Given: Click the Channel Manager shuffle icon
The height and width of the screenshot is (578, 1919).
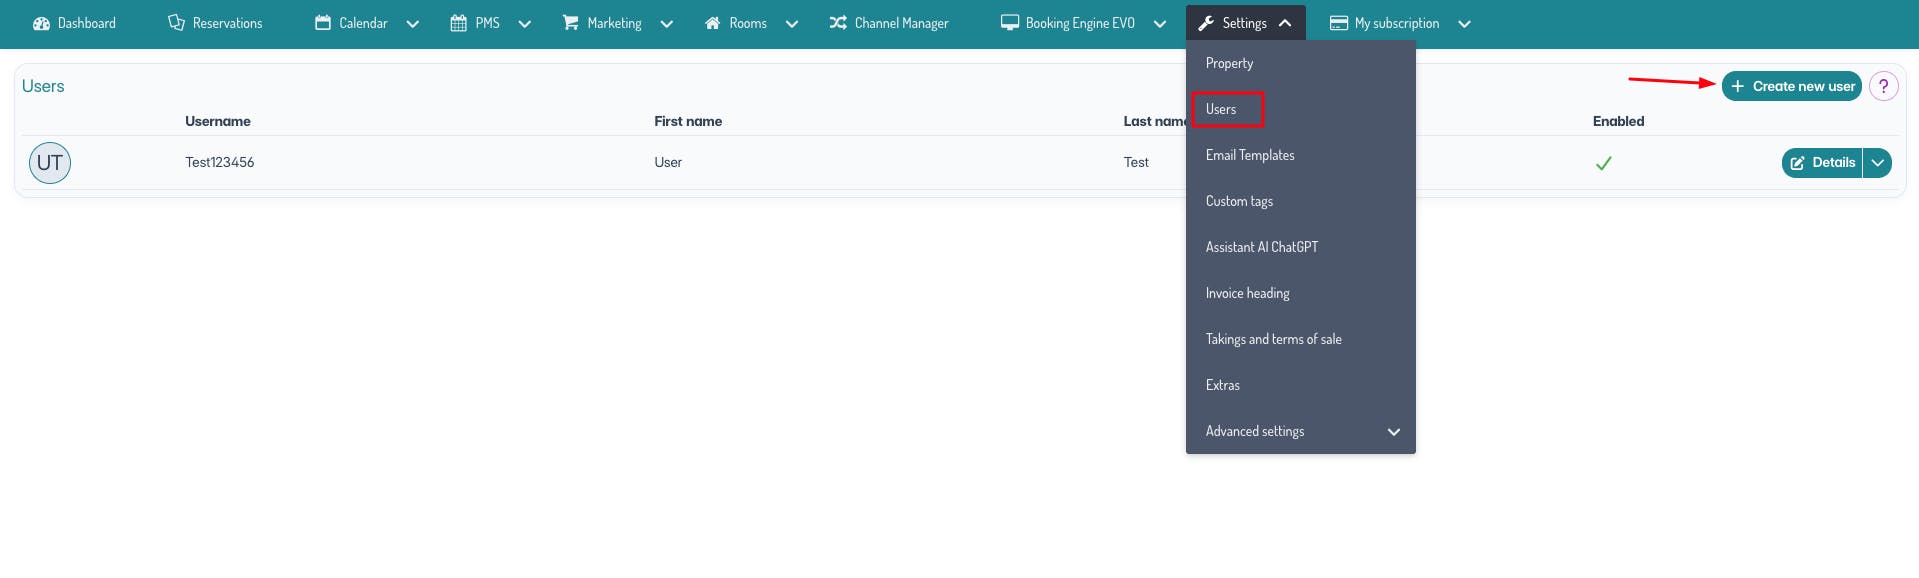Looking at the screenshot, I should pyautogui.click(x=838, y=22).
